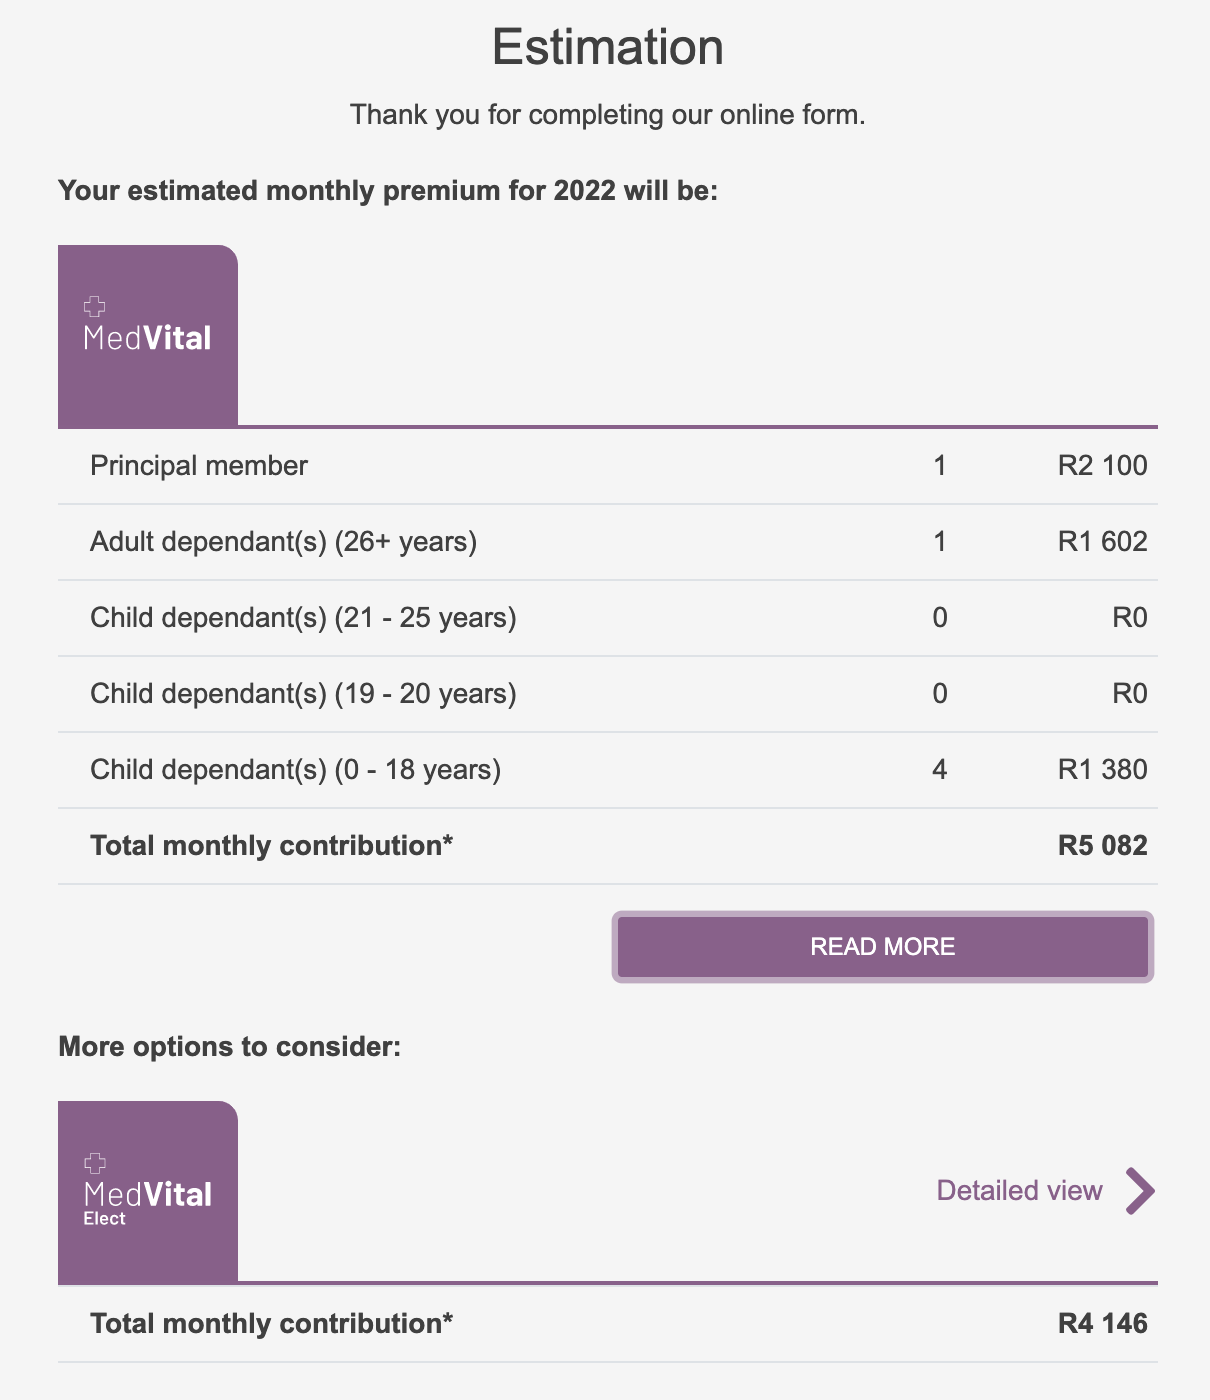Click the READ MORE button
Viewport: 1210px width, 1400px height.
[x=882, y=947]
